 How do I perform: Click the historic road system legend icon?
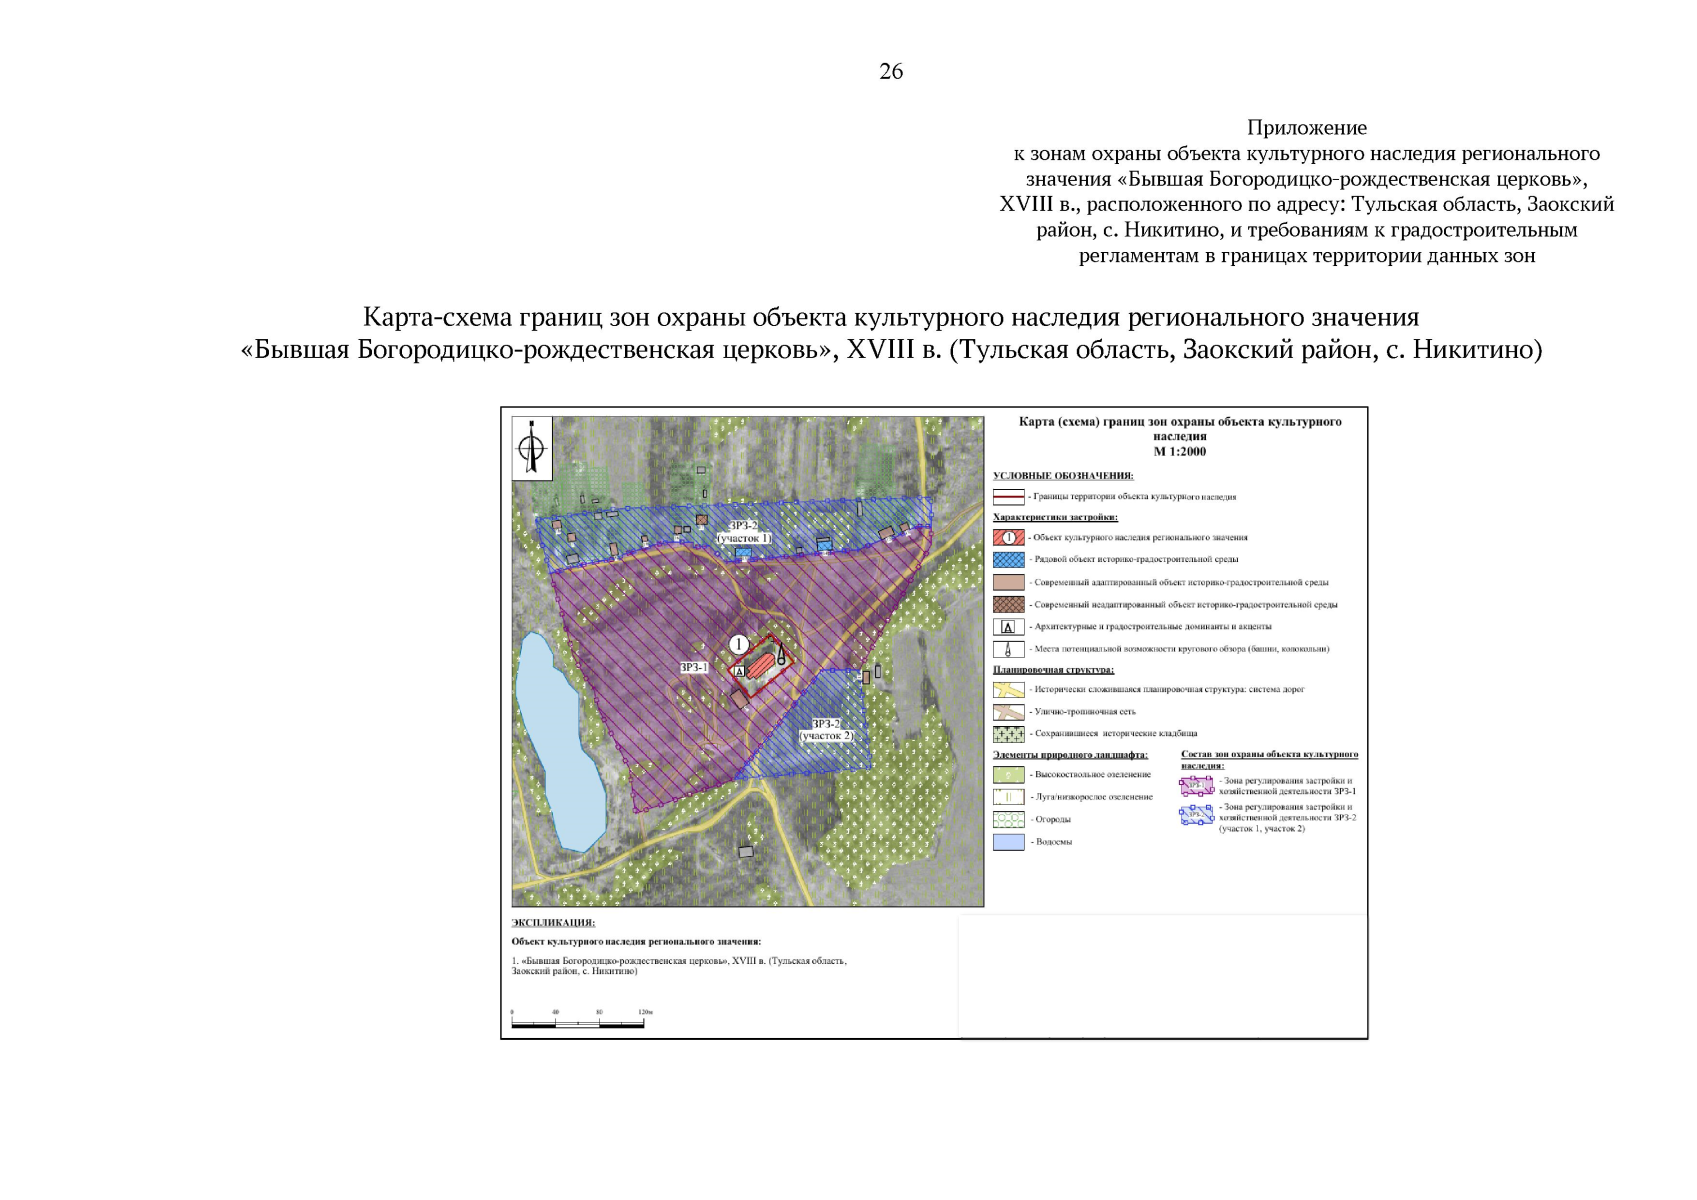tap(1008, 690)
